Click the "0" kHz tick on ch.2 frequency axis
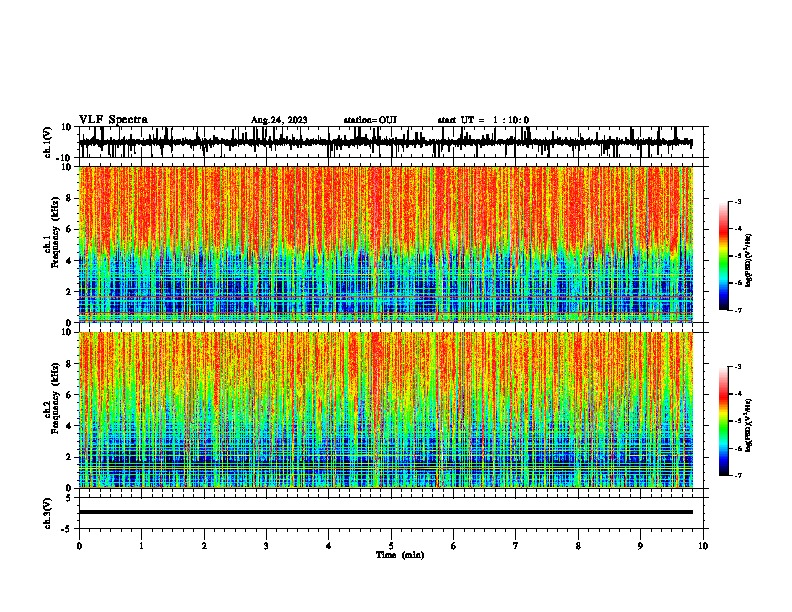The height and width of the screenshot is (612, 792). point(69,488)
